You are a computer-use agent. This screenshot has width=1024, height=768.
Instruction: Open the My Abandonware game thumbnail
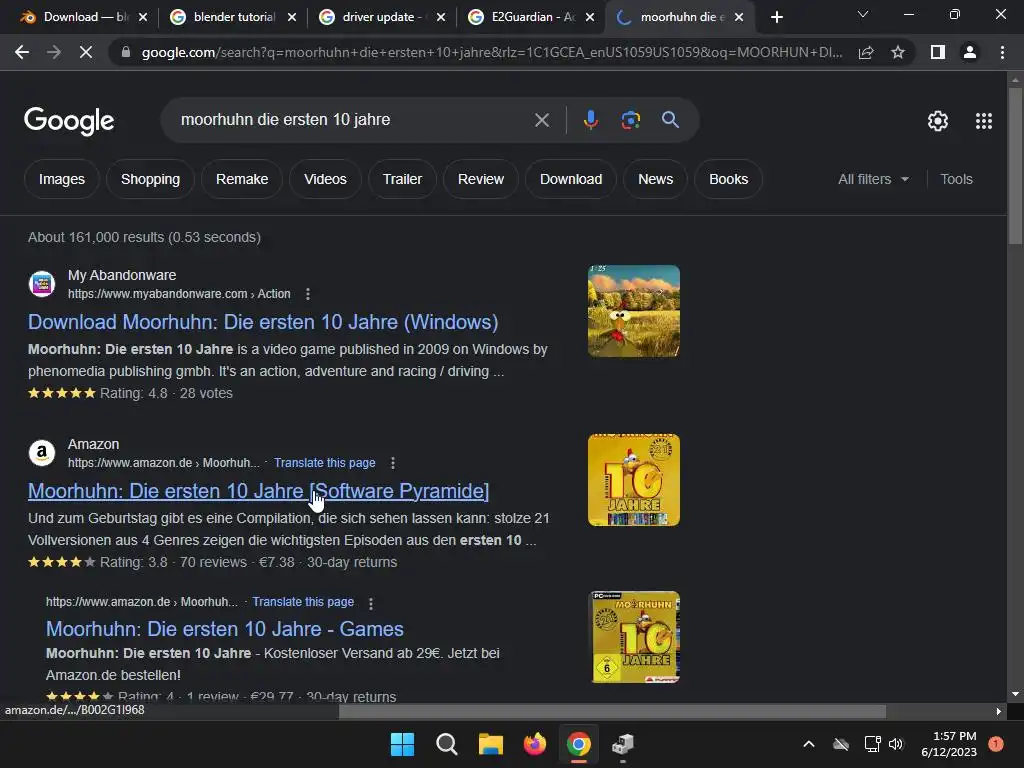coord(633,311)
